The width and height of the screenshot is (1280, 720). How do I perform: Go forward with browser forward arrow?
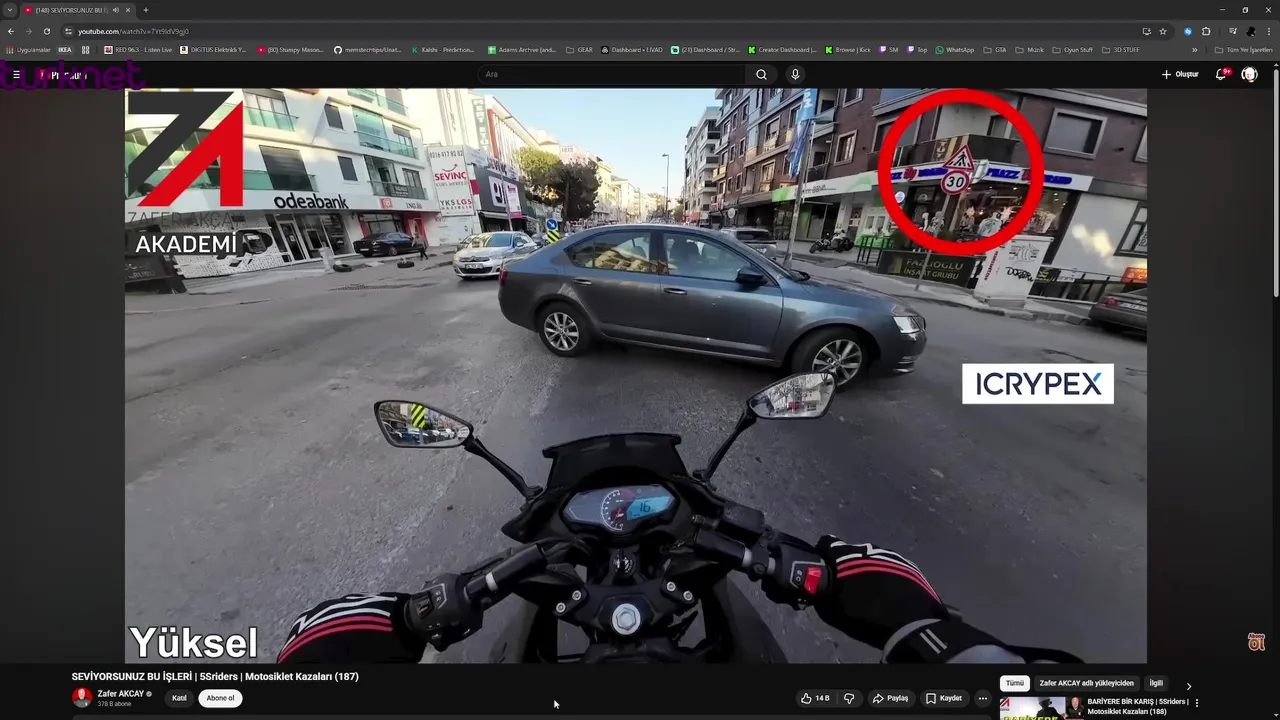28,31
